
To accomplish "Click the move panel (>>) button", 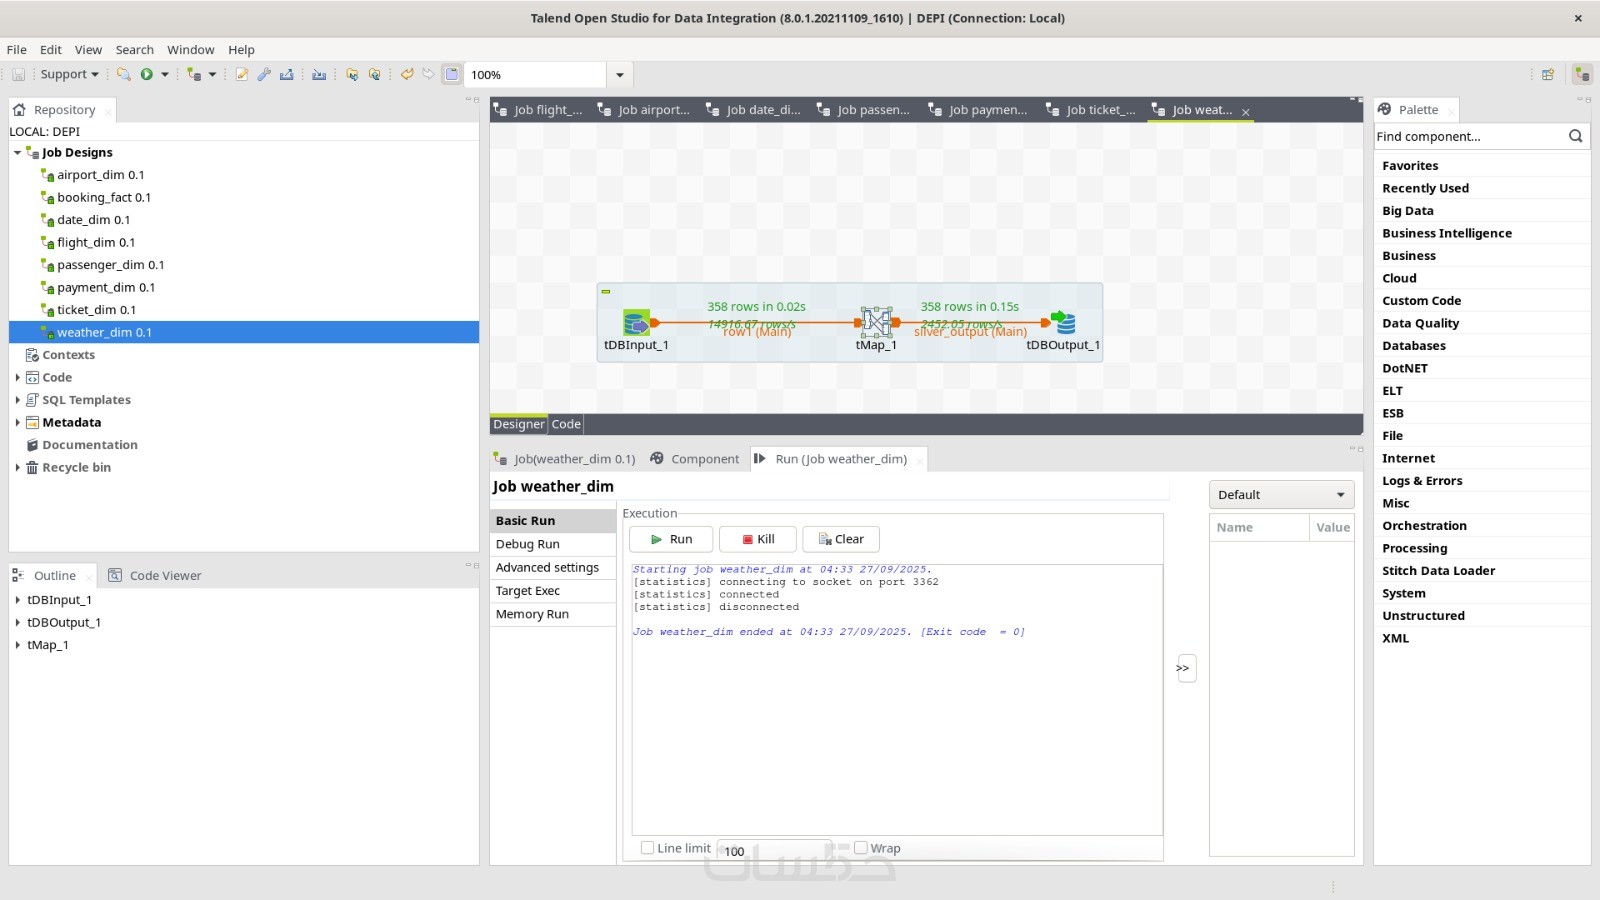I will point(1186,668).
